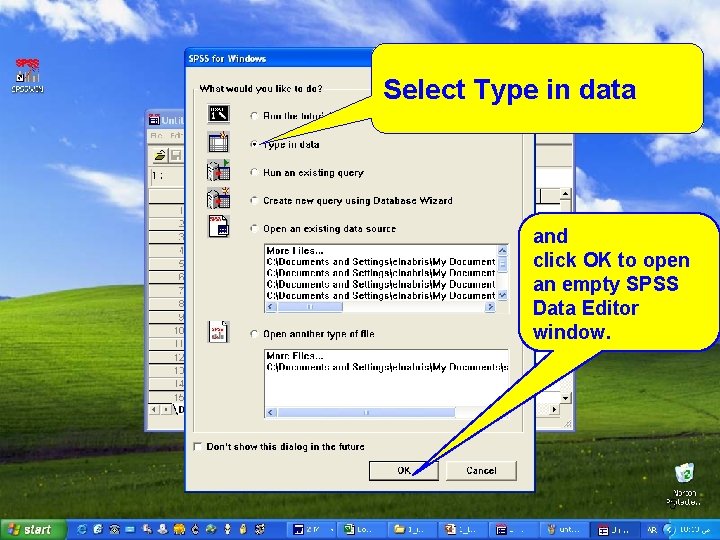Click up arrow of data source list scrollbar
This screenshot has width=720, height=540.
[502, 250]
